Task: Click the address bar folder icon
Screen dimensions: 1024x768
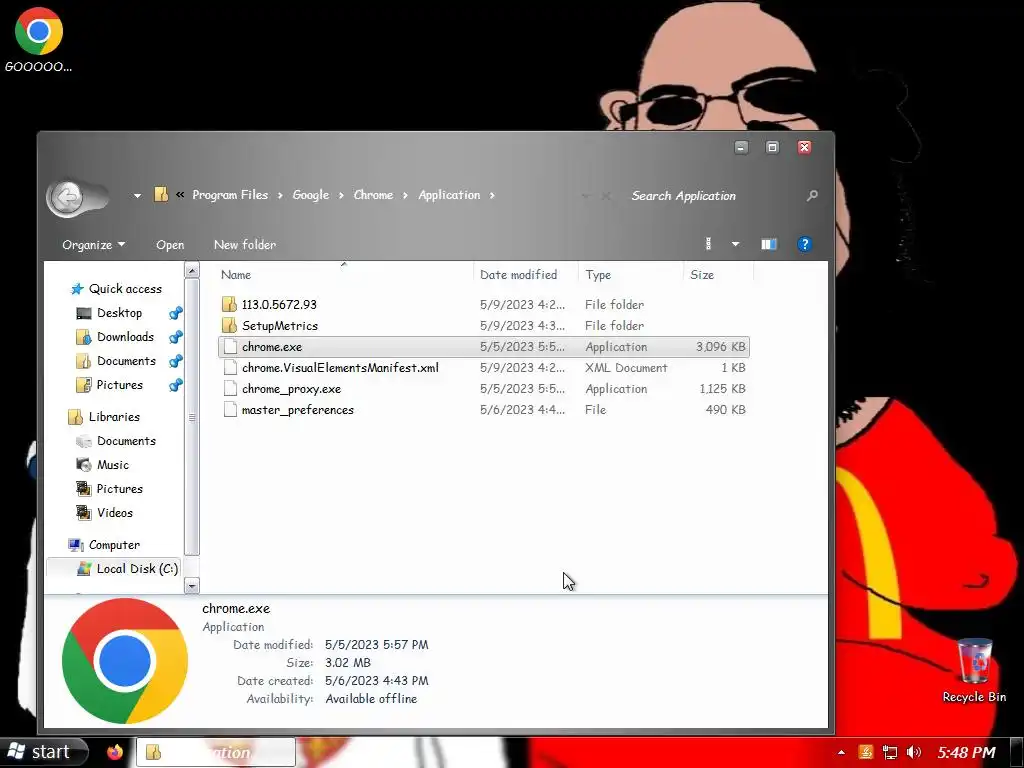Action: (x=161, y=195)
